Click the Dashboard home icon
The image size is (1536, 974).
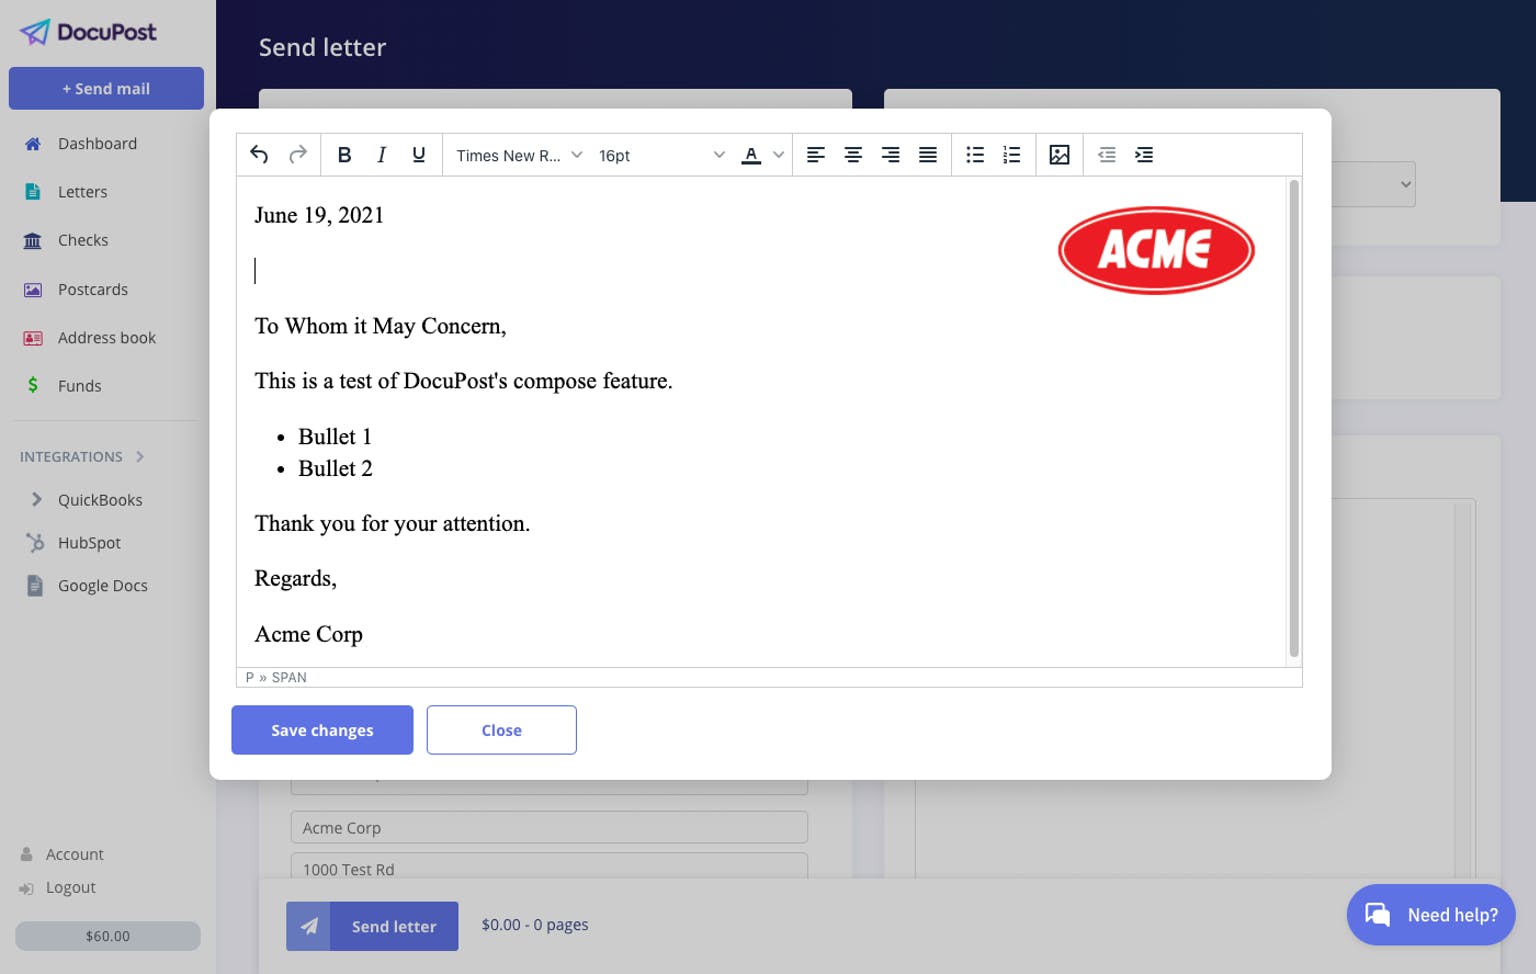33,144
